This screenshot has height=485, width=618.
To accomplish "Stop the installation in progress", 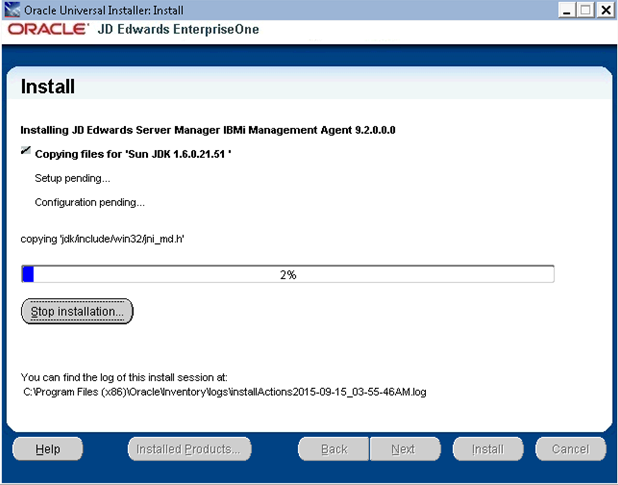I will point(77,311).
